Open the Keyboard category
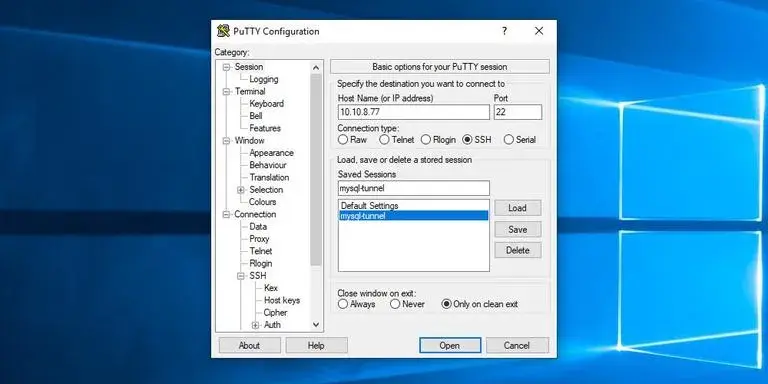 tap(266, 103)
